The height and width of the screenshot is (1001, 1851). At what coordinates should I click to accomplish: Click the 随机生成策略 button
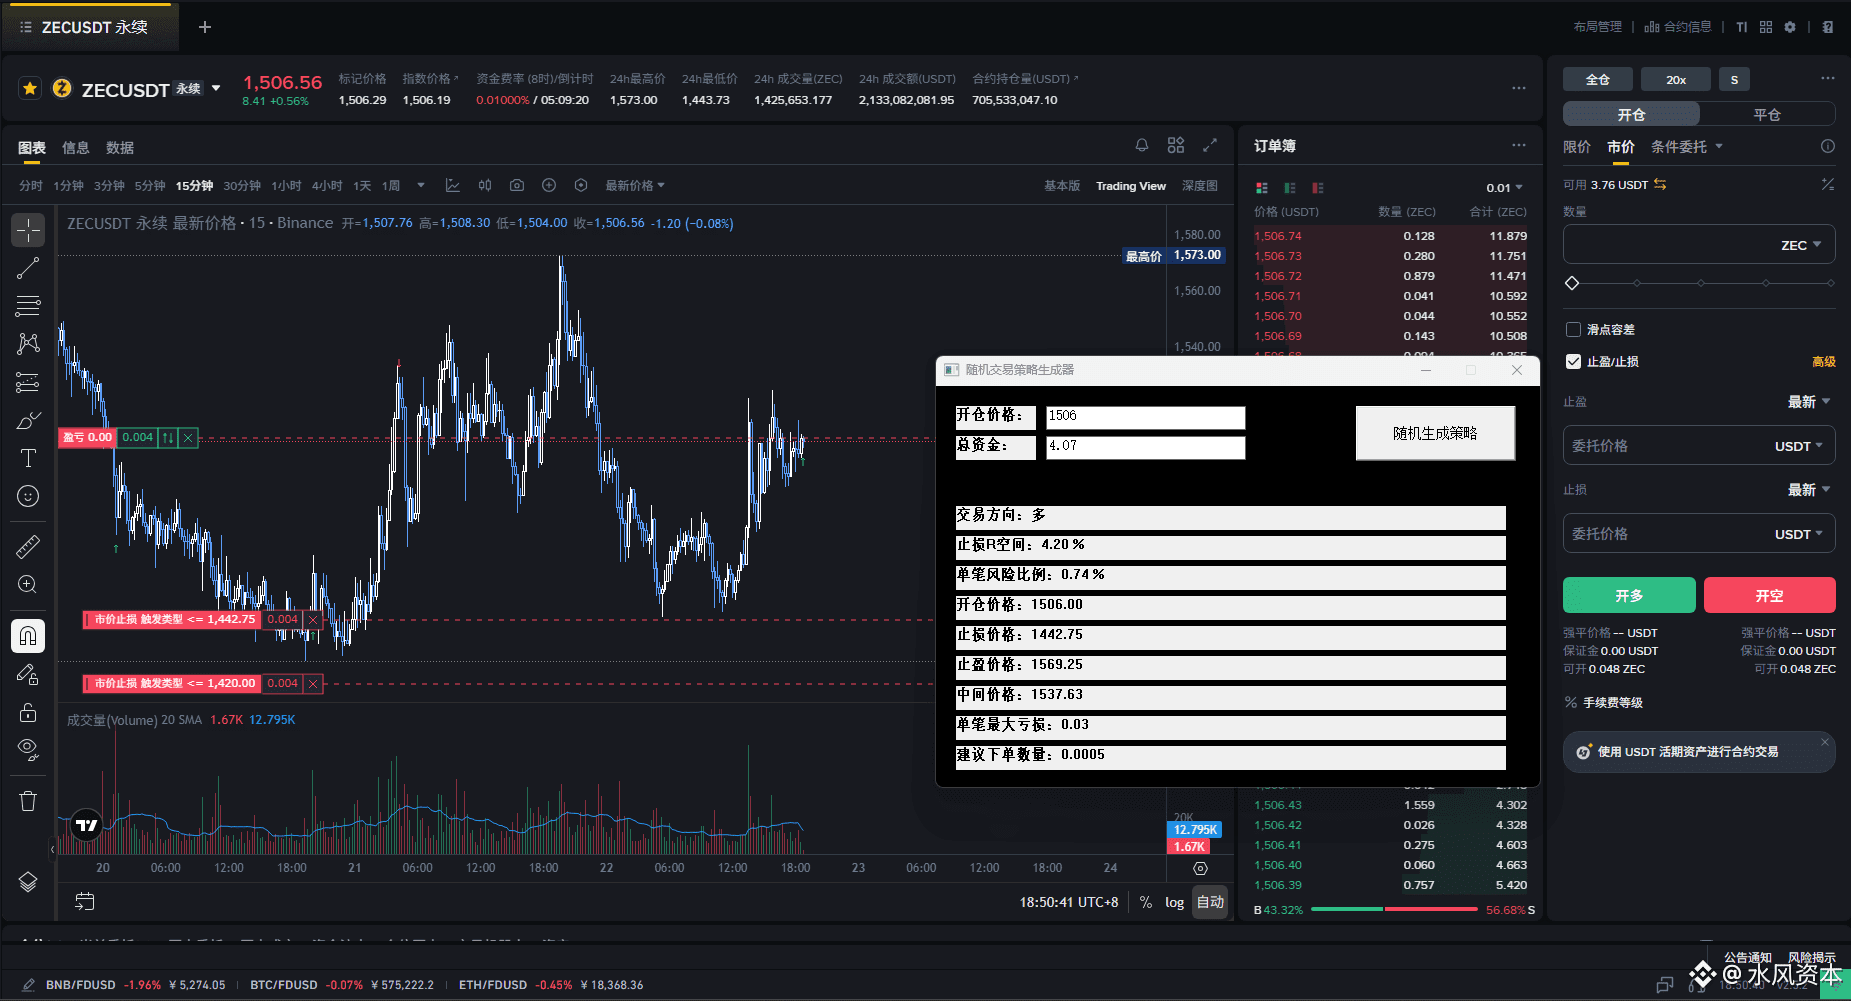(x=1435, y=433)
